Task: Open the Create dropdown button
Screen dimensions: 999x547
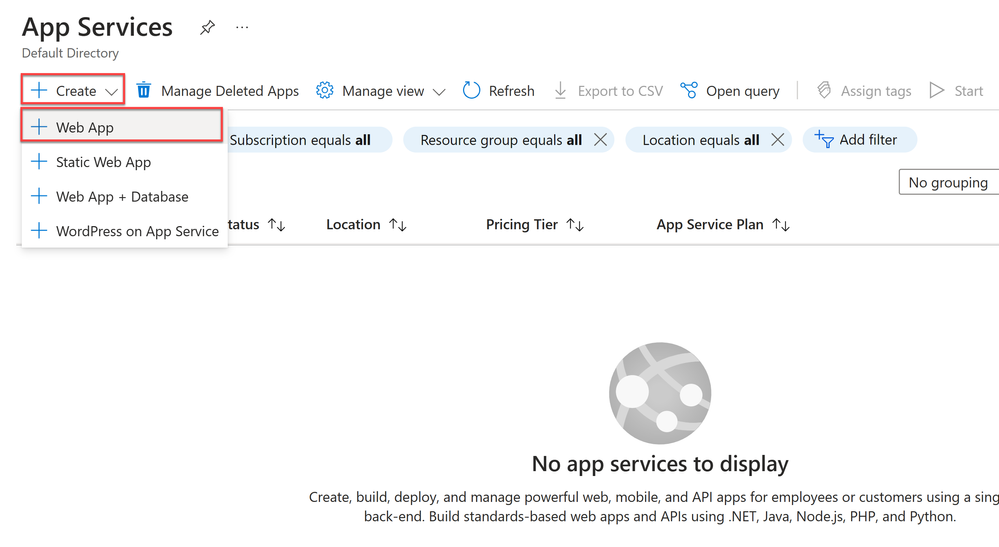Action: [x=73, y=90]
